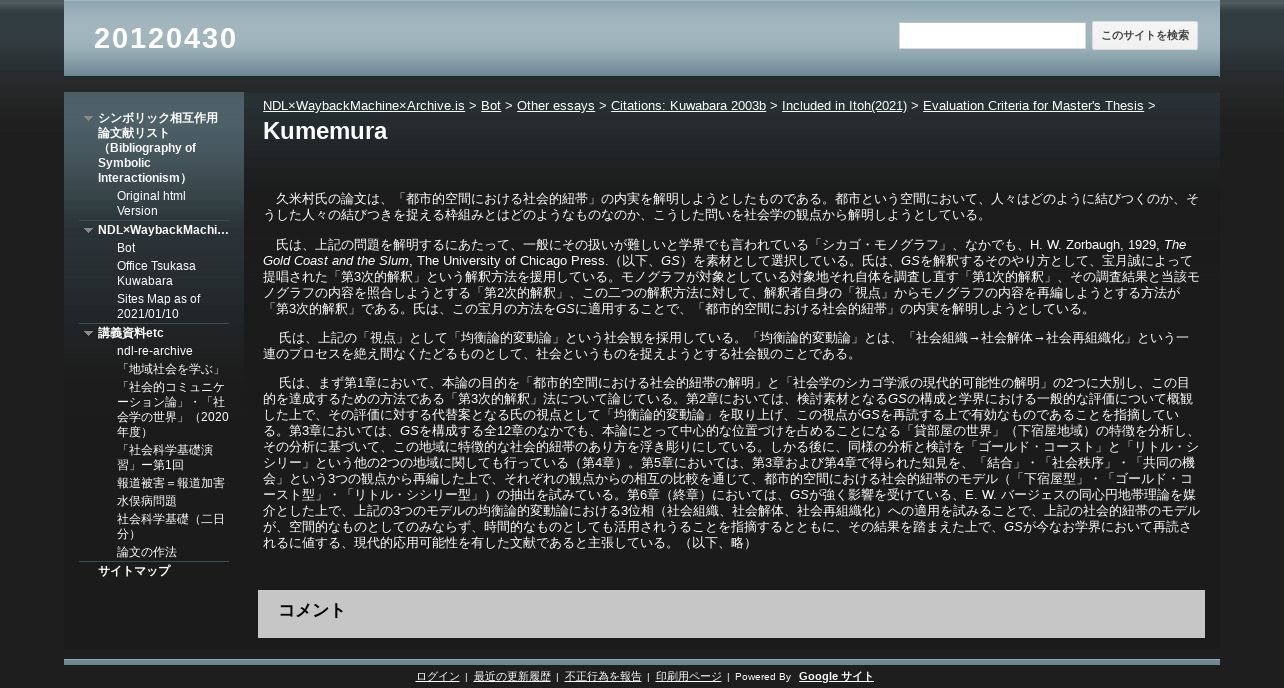Open 印刷用ページ footer link
The width and height of the screenshot is (1284, 688).
(x=688, y=677)
